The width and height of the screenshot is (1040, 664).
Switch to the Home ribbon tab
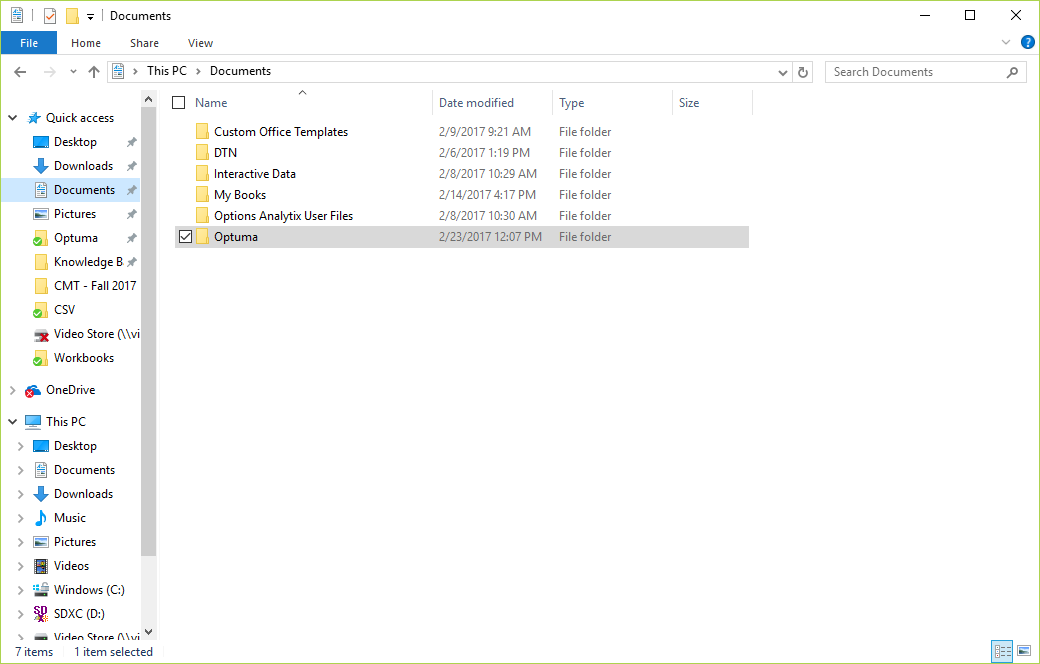[86, 43]
